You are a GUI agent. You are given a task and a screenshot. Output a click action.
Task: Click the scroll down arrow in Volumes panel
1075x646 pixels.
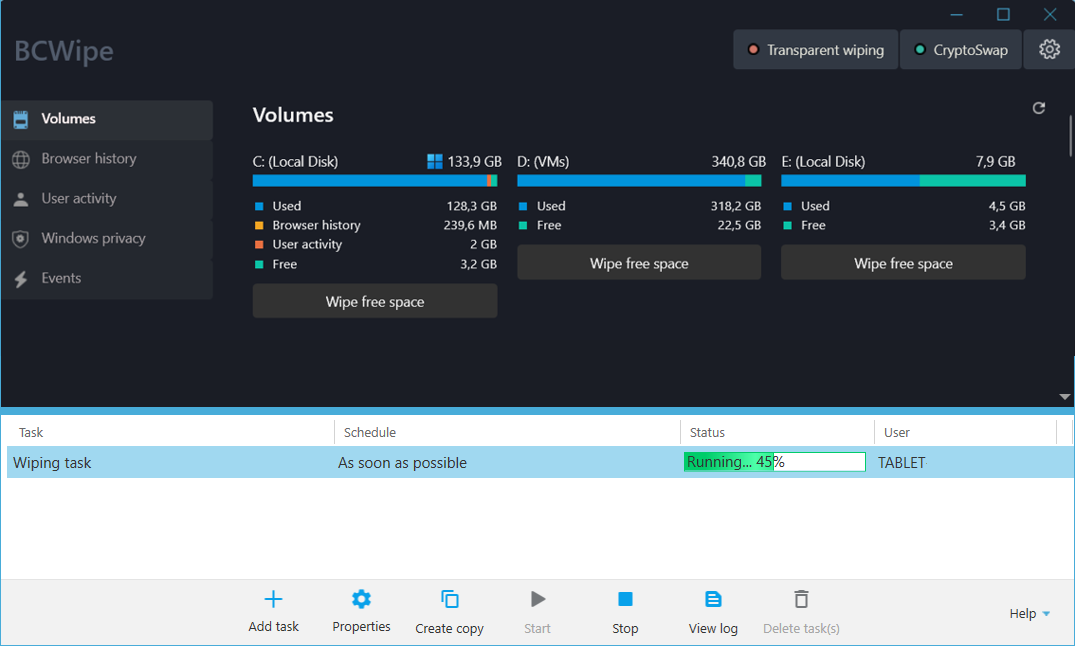click(x=1064, y=396)
